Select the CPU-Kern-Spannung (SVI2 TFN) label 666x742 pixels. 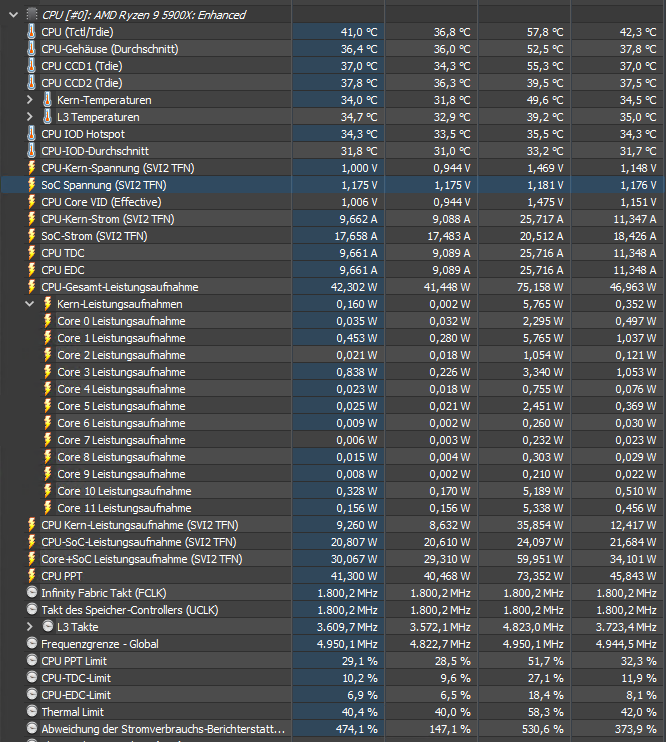118,168
